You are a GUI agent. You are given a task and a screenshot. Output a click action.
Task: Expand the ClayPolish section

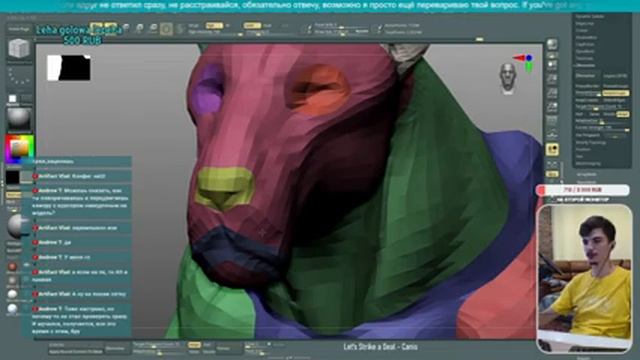[585, 44]
